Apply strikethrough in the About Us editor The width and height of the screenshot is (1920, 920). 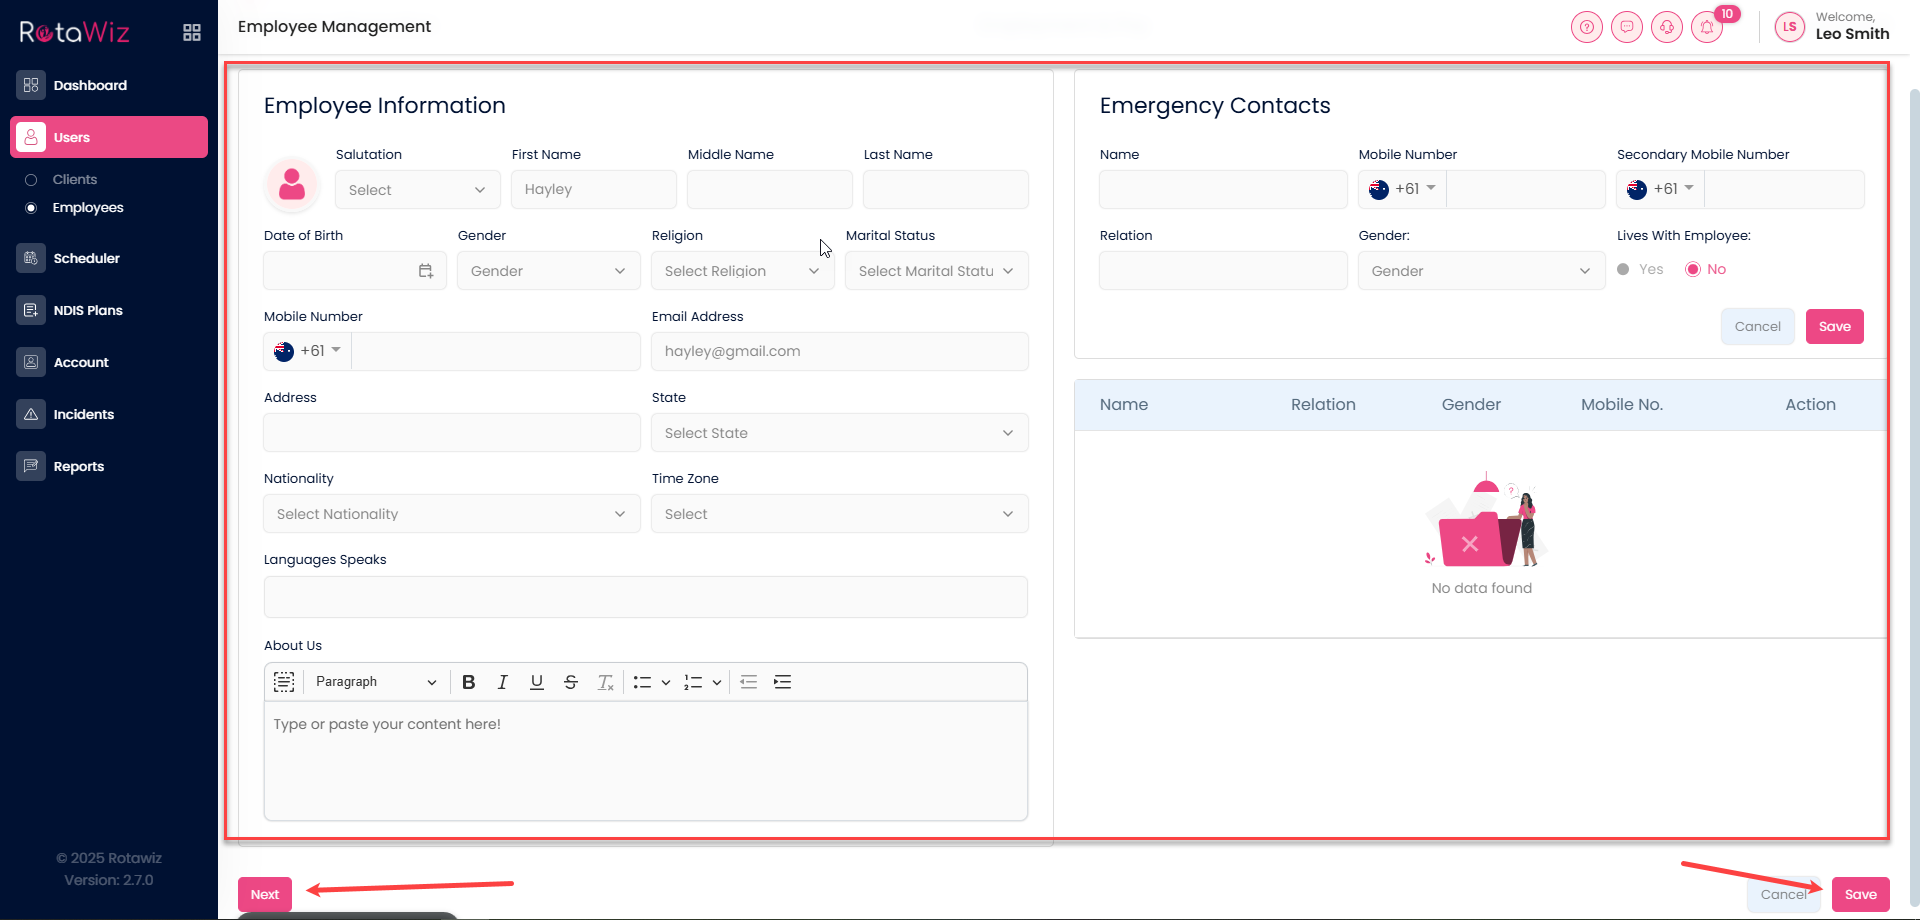tap(570, 682)
